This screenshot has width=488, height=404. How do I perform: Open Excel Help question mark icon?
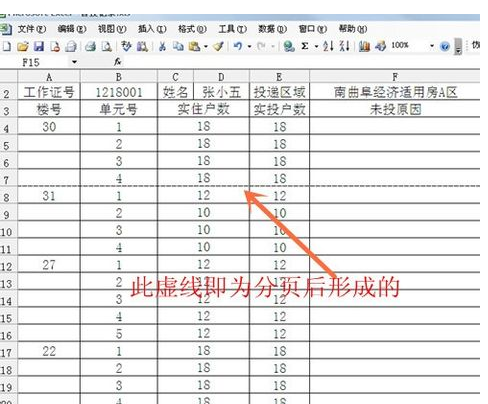(445, 46)
